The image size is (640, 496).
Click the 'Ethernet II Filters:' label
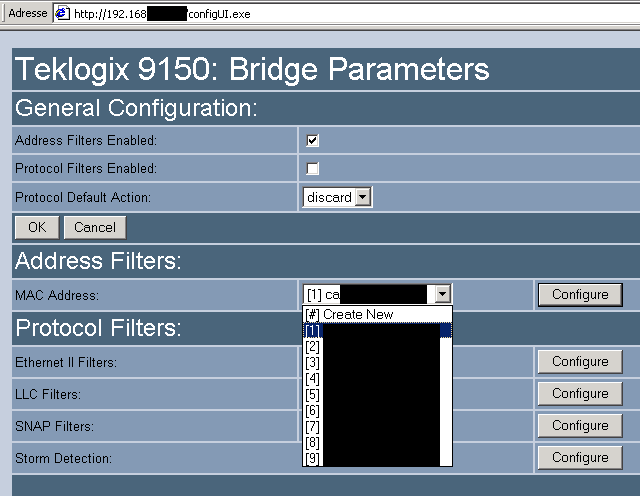click(x=66, y=362)
